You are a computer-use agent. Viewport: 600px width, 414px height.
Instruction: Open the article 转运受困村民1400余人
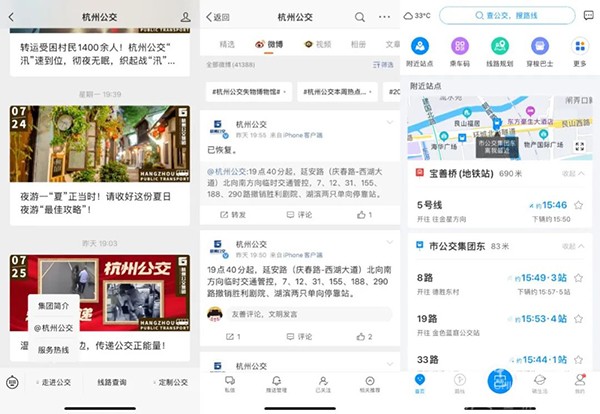(100, 54)
